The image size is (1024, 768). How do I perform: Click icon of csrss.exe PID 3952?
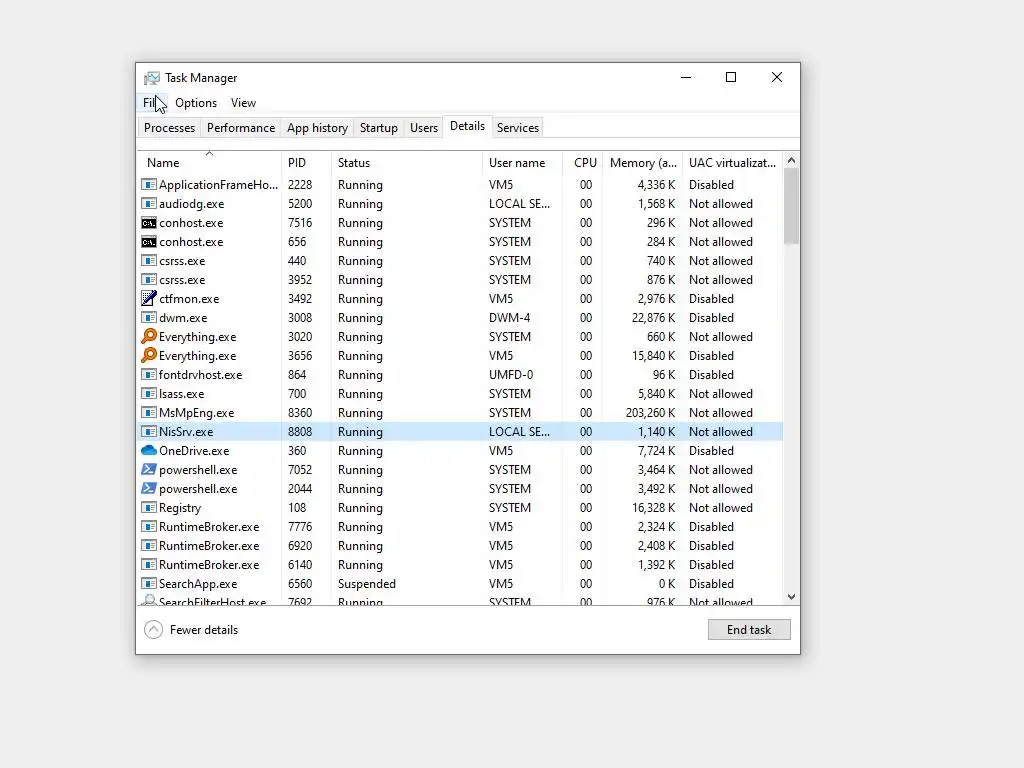[x=149, y=280]
